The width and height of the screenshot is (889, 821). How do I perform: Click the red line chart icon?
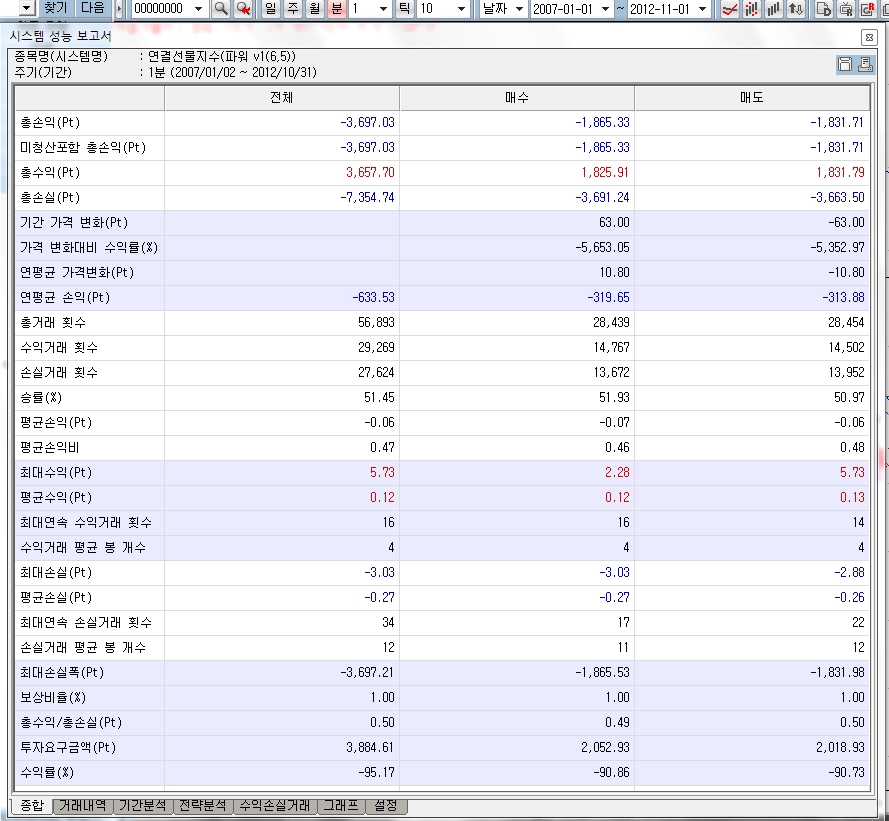pyautogui.click(x=730, y=9)
